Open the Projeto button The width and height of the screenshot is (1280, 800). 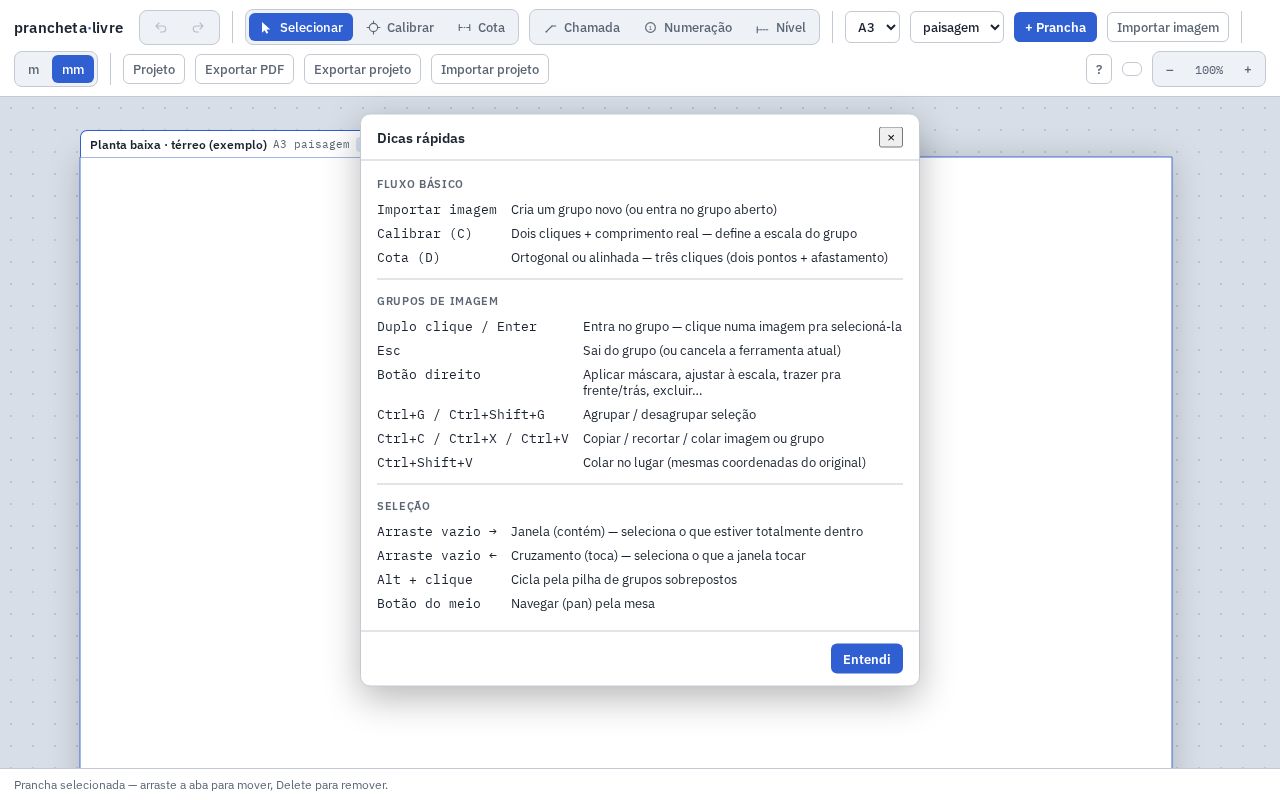(154, 69)
